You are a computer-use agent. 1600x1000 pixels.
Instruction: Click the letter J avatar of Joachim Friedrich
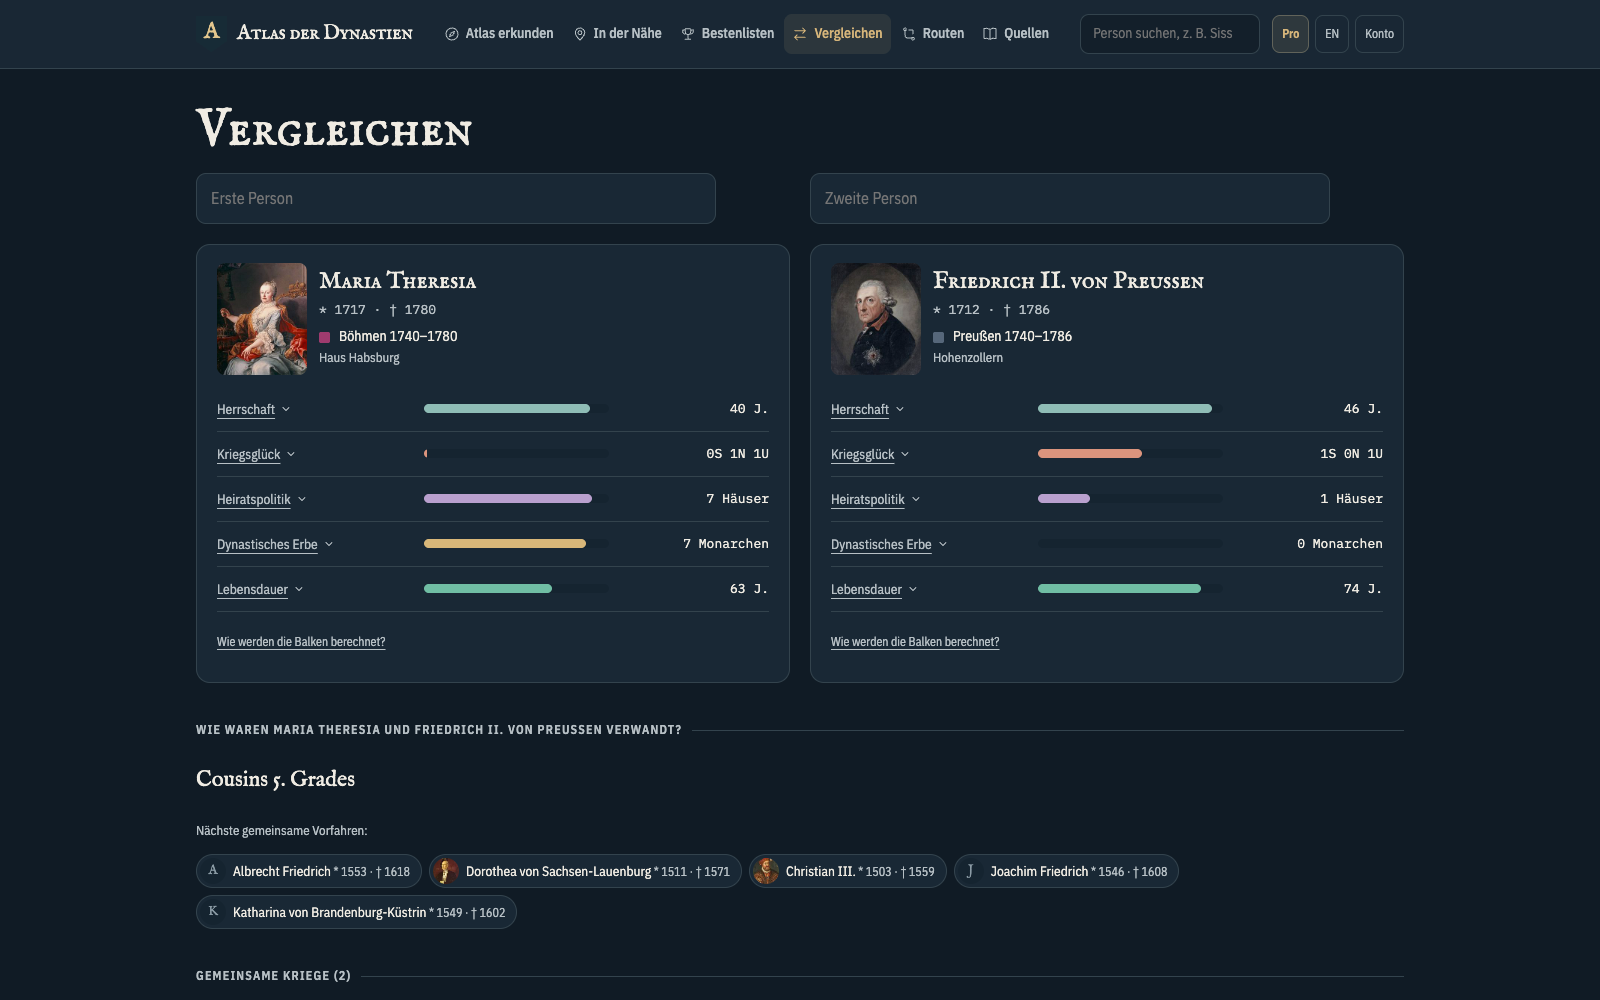(x=971, y=871)
